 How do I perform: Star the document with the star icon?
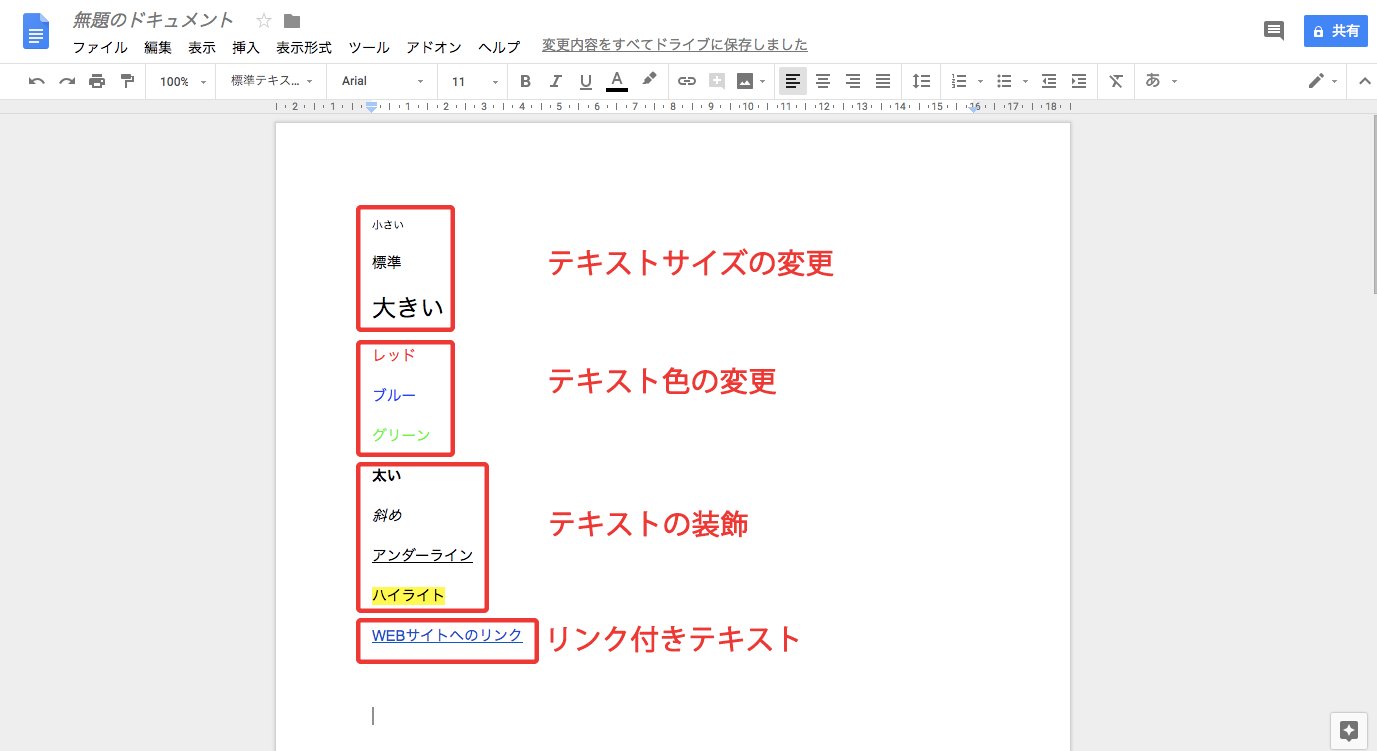tap(264, 21)
